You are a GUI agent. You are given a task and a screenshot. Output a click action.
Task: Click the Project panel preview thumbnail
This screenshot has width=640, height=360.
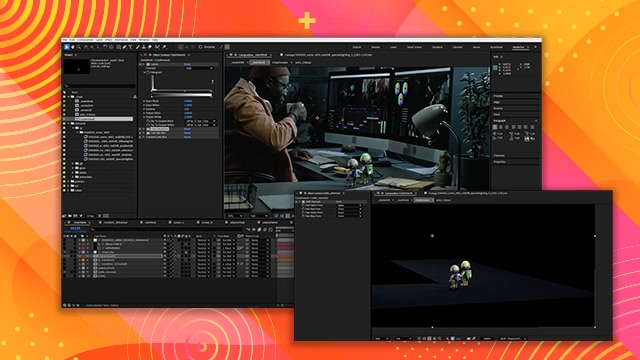[77, 67]
